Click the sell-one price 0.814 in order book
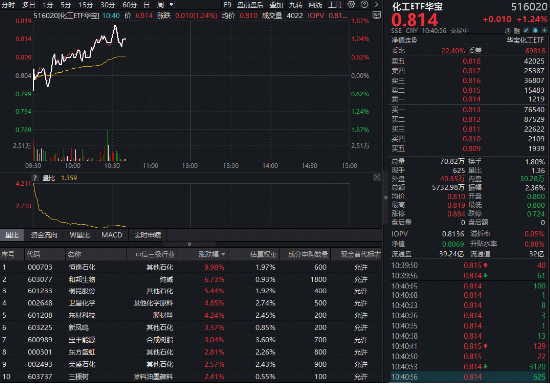This screenshot has height=384, width=550. coord(471,99)
